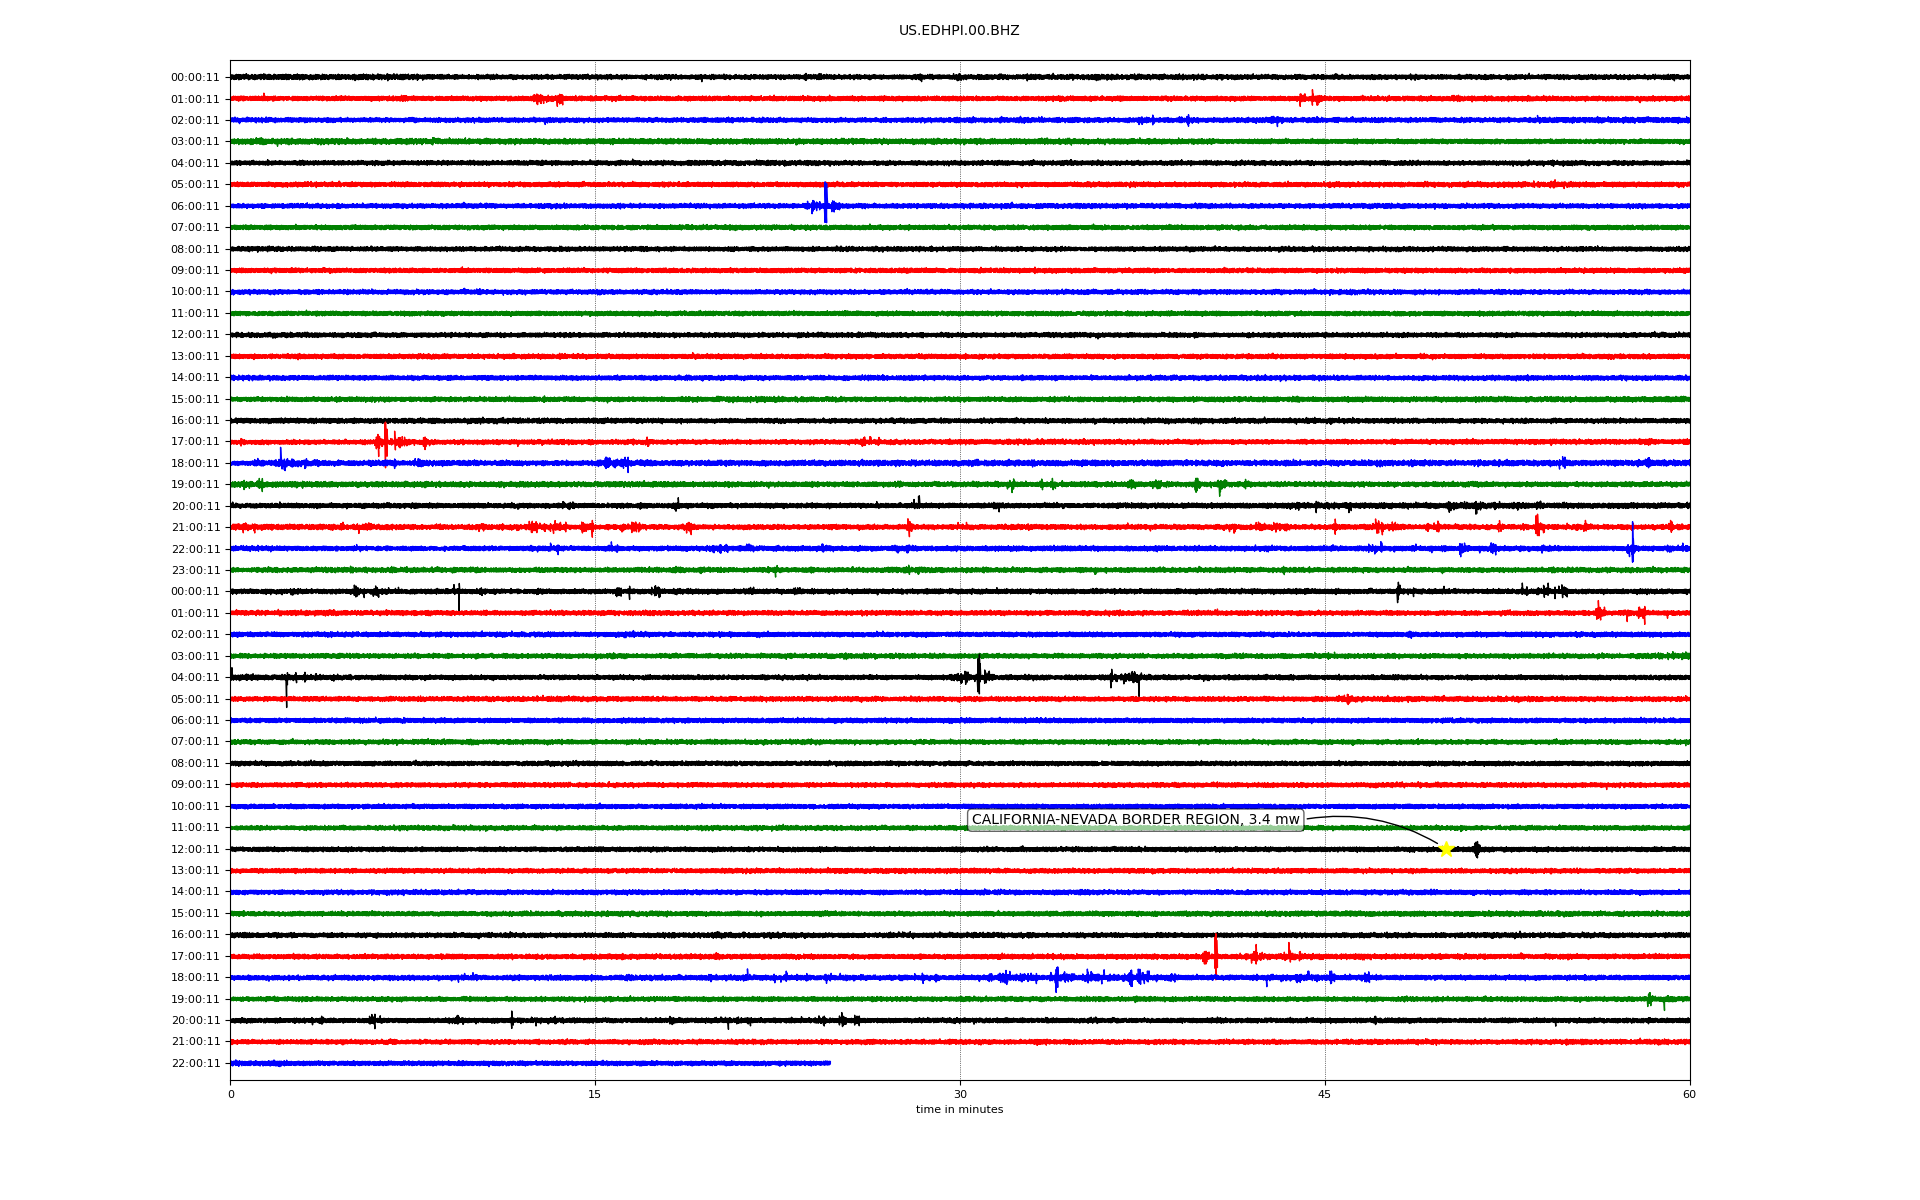Click the 23:00:11 row time label
The image size is (1920, 1200).
(x=195, y=570)
